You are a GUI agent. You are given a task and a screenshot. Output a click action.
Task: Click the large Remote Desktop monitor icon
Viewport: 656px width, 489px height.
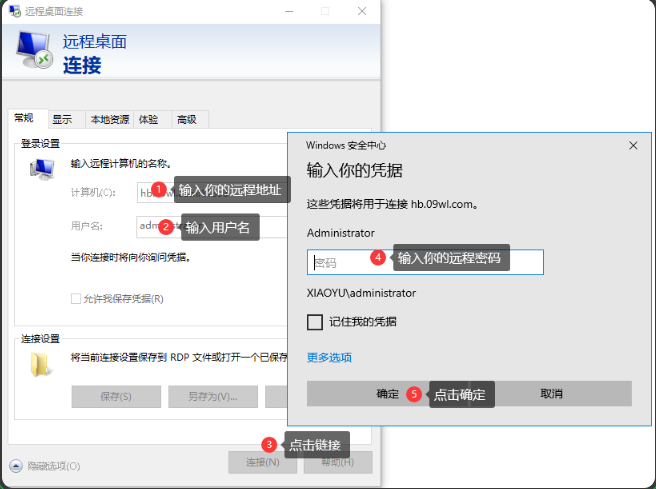(34, 50)
